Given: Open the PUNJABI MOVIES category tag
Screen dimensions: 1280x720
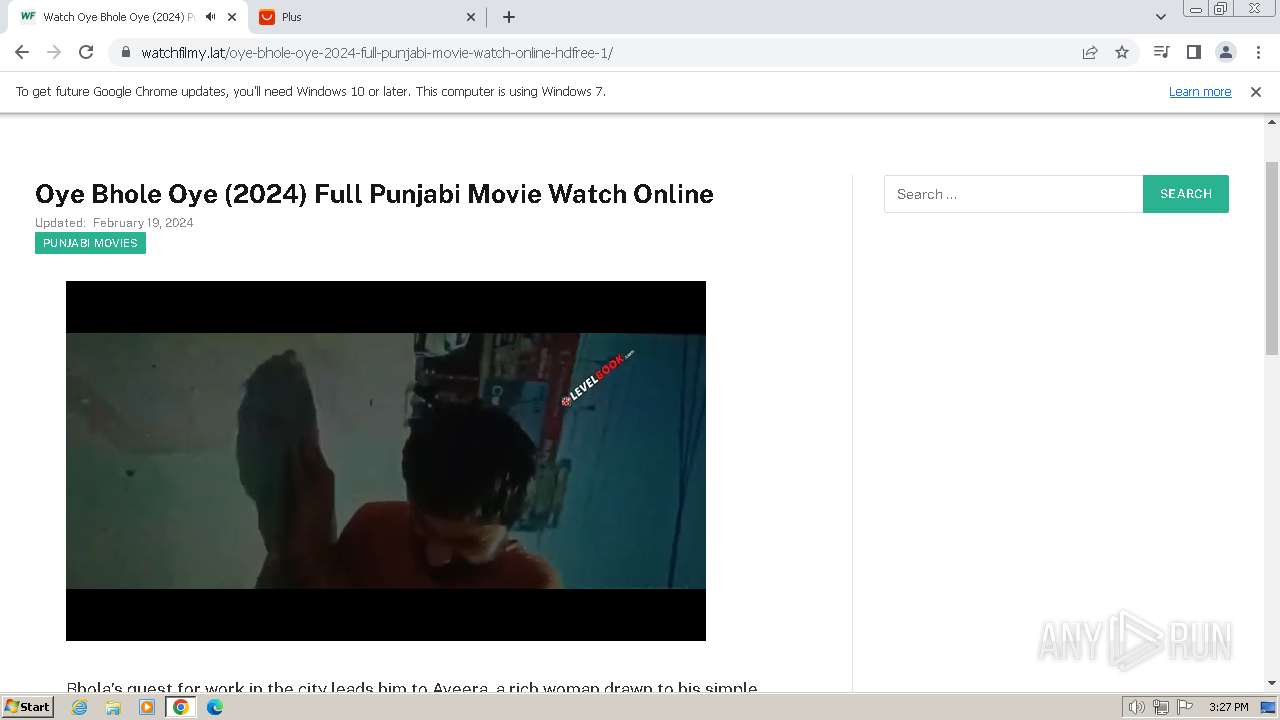Looking at the screenshot, I should [x=90, y=243].
